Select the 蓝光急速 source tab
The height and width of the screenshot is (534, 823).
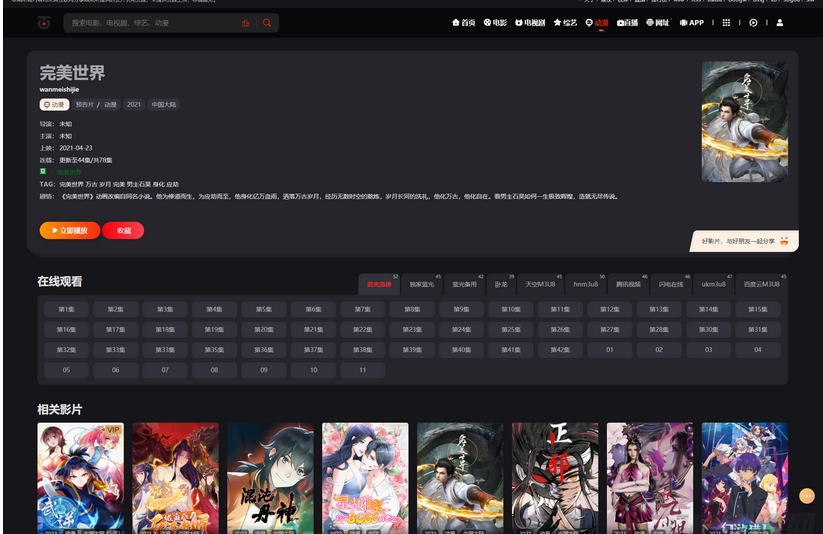click(x=379, y=284)
